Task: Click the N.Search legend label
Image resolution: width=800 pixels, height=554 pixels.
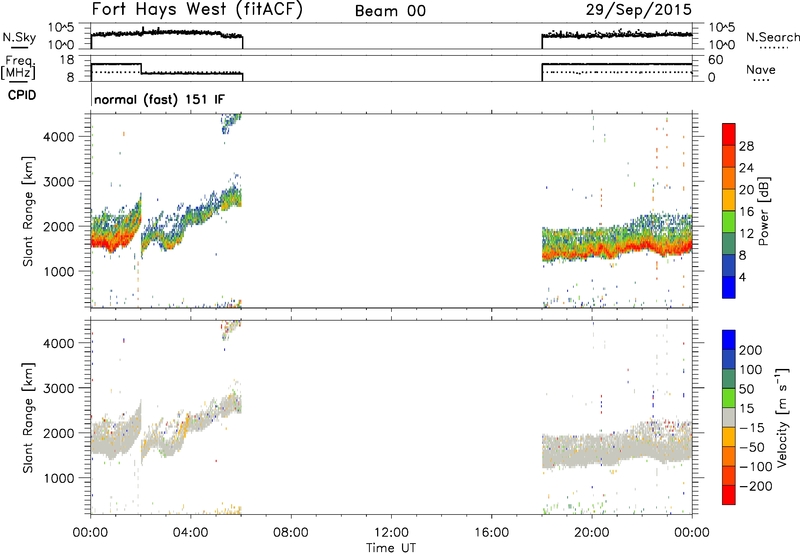Action: (772, 37)
